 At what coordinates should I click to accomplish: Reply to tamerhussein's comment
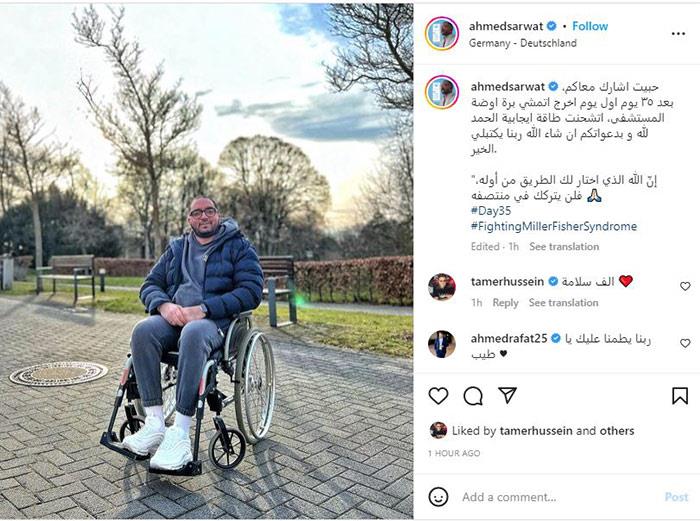pos(505,303)
